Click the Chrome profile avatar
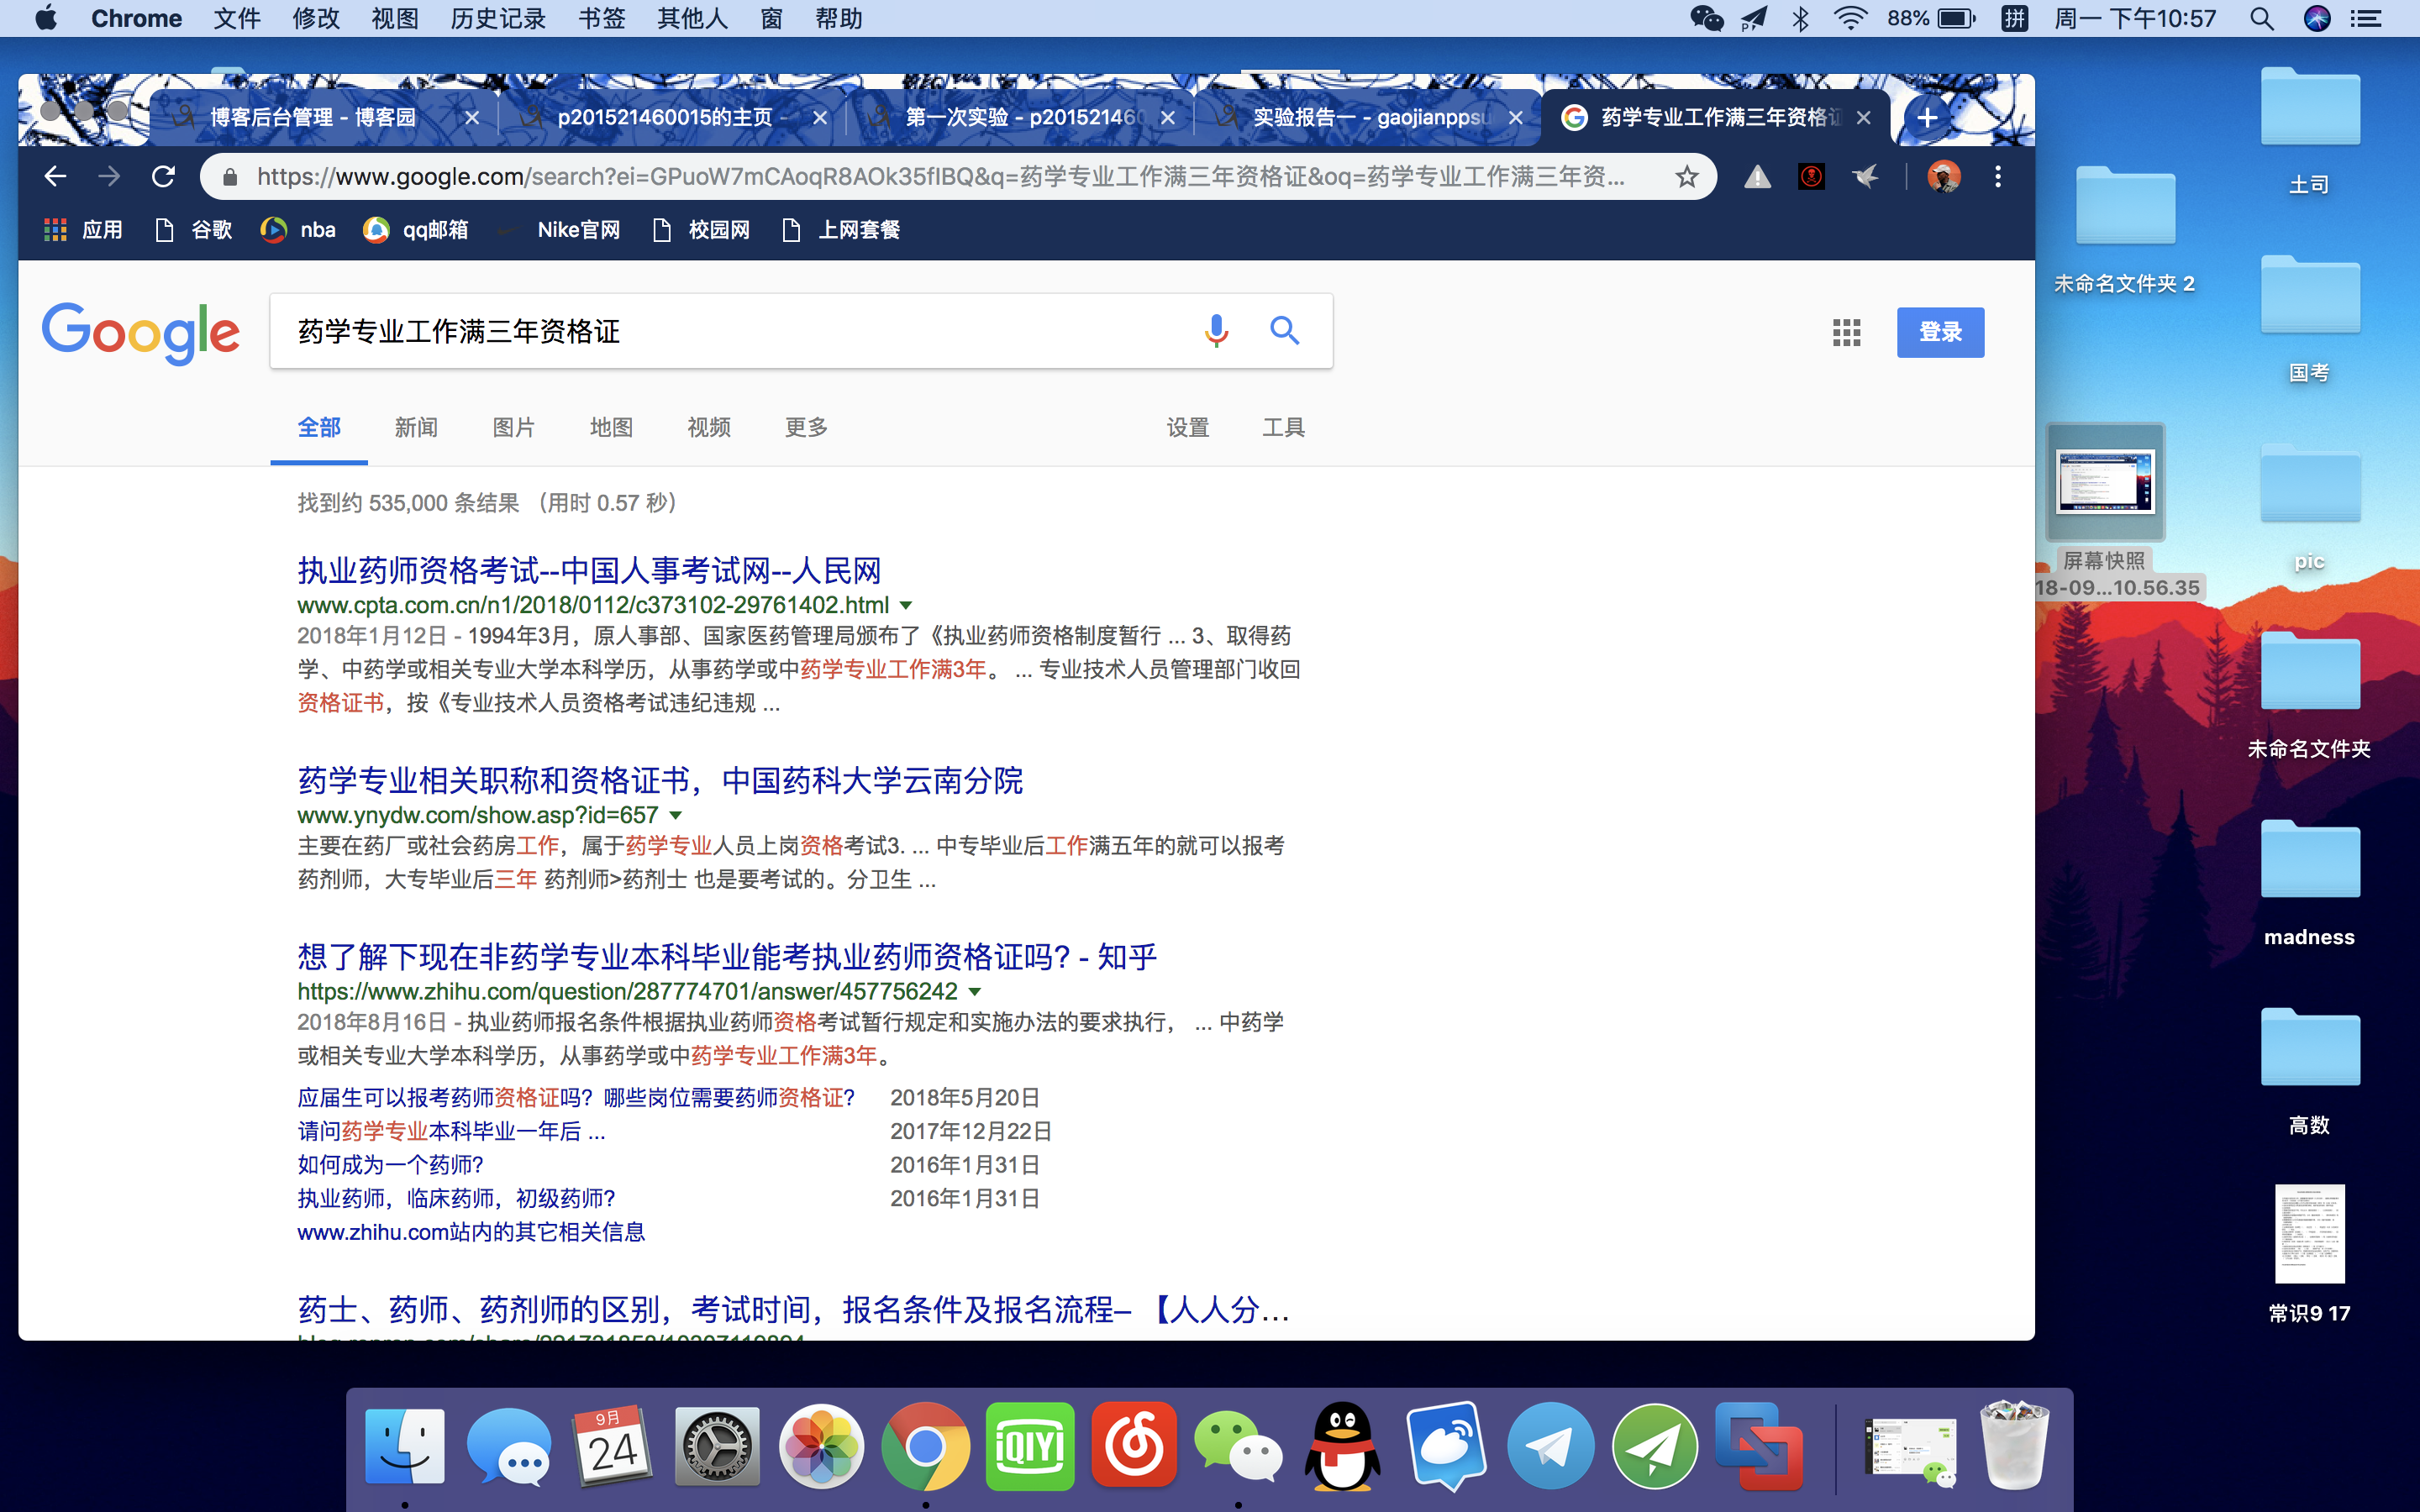 (1944, 177)
